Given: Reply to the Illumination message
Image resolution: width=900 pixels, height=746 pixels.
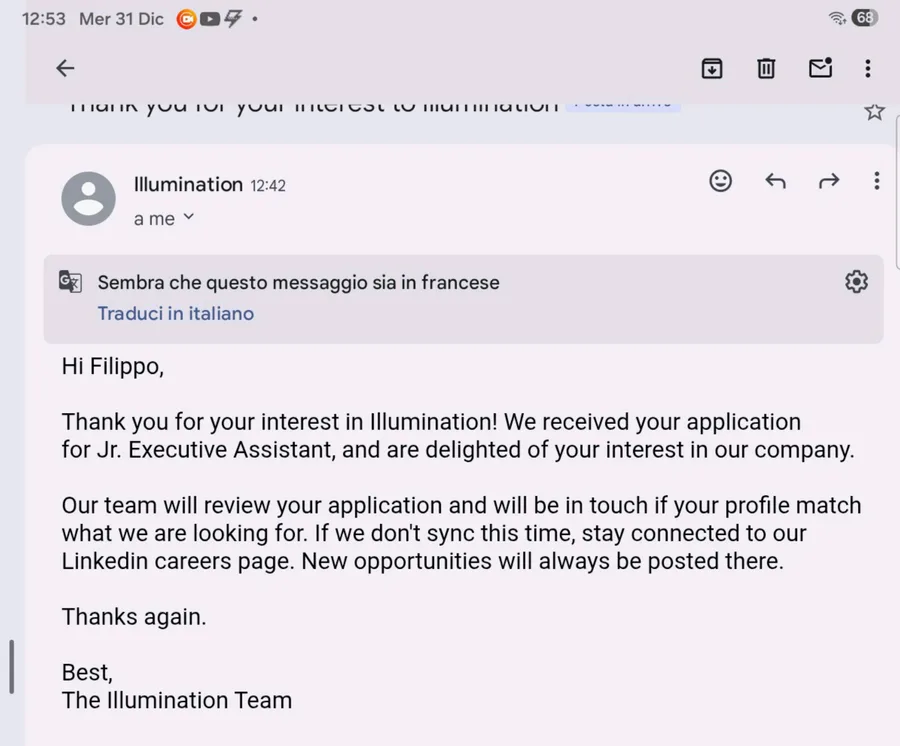Looking at the screenshot, I should (775, 181).
